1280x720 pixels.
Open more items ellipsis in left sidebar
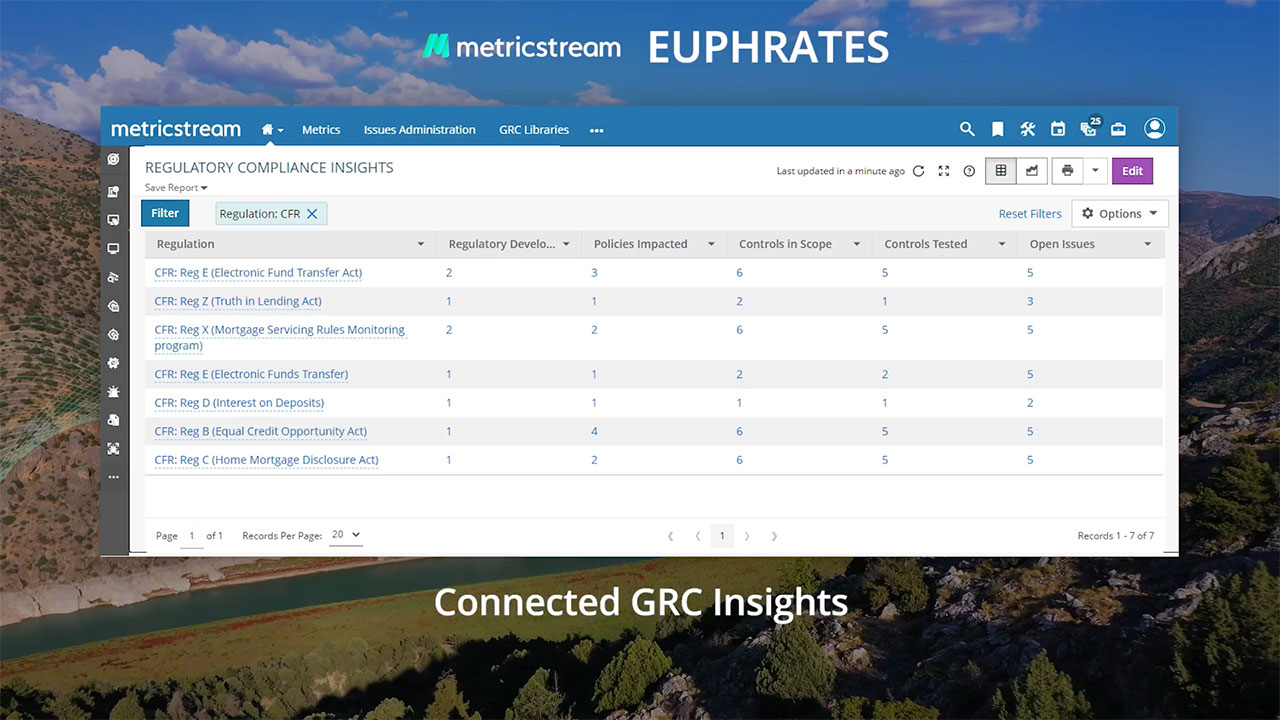[114, 477]
